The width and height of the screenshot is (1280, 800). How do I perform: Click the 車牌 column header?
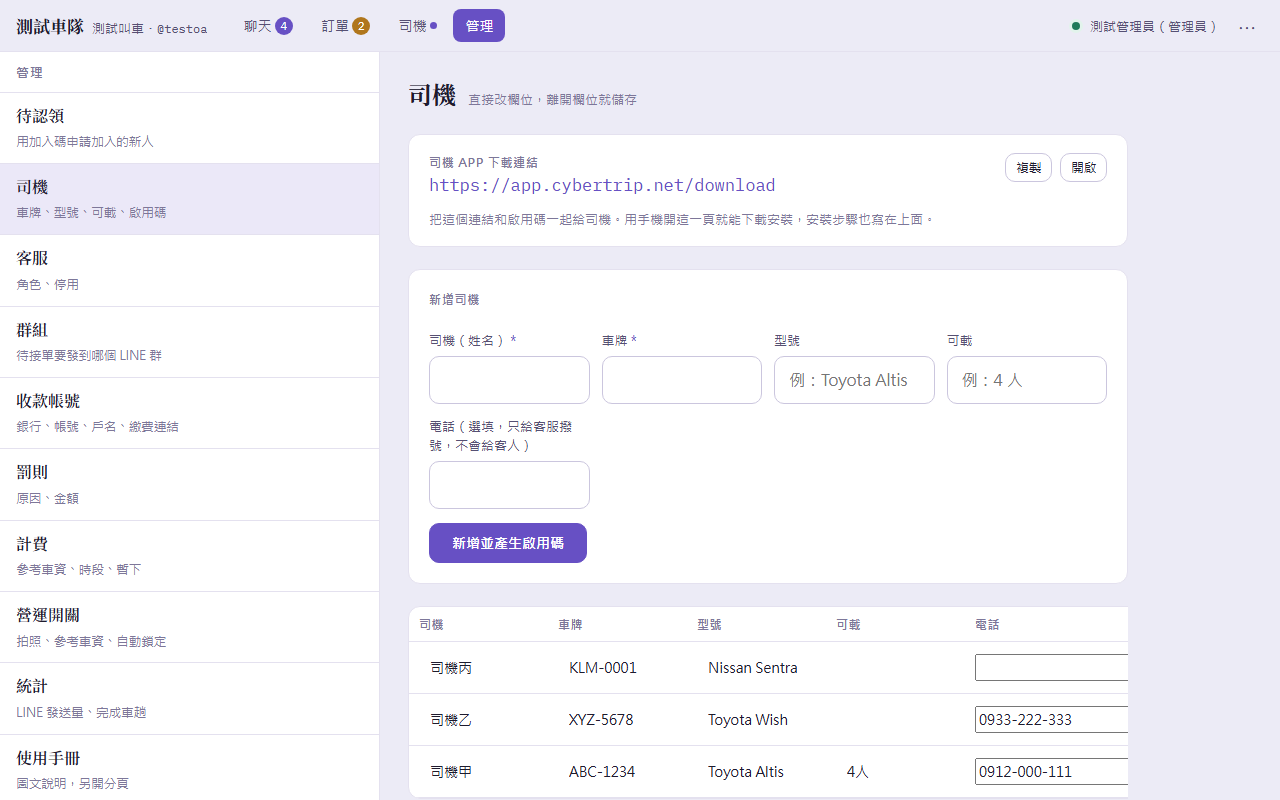pyautogui.click(x=570, y=624)
